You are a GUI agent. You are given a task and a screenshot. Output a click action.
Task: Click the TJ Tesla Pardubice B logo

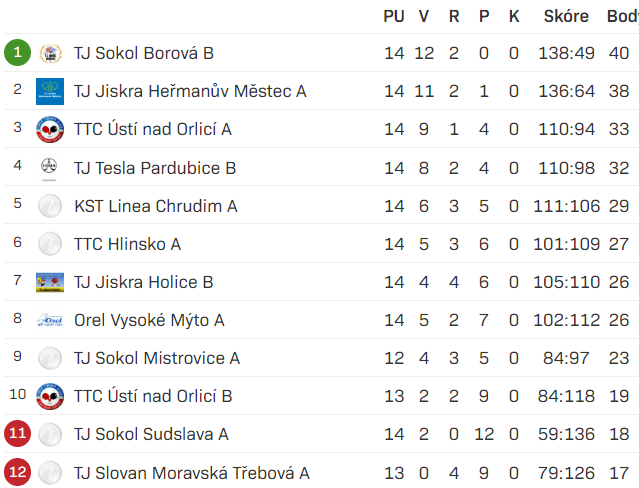click(49, 168)
